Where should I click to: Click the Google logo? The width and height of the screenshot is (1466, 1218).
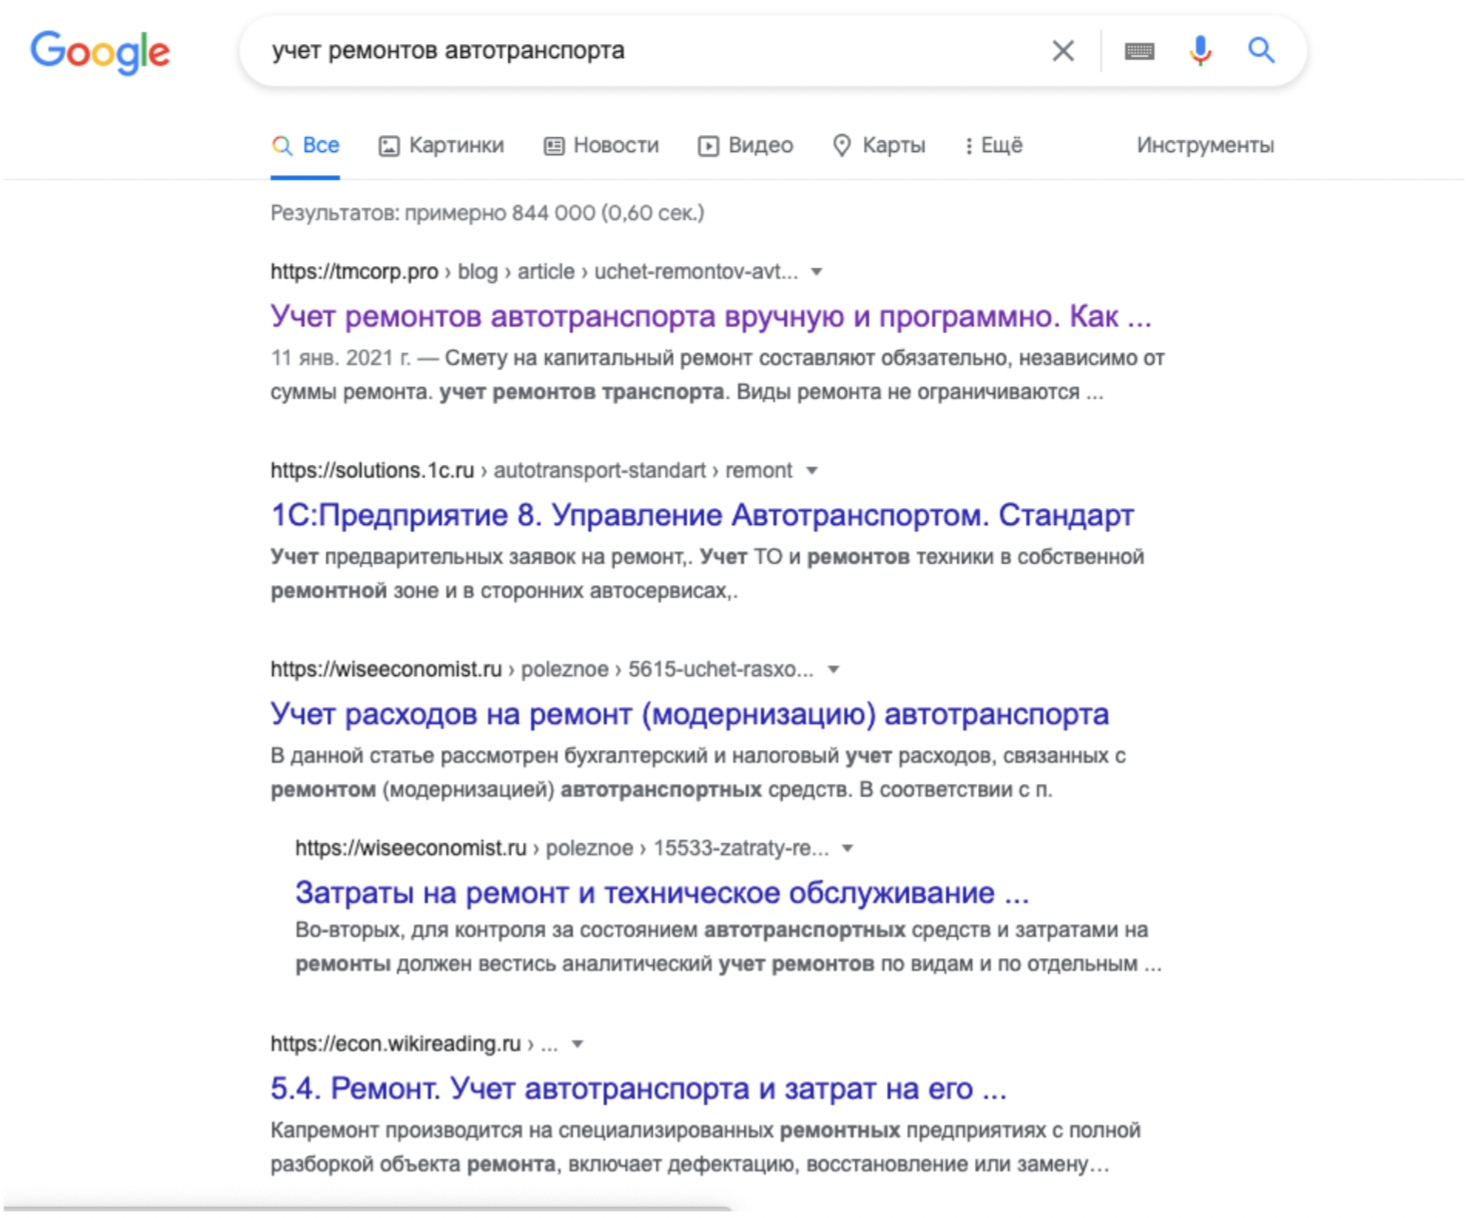tap(100, 51)
